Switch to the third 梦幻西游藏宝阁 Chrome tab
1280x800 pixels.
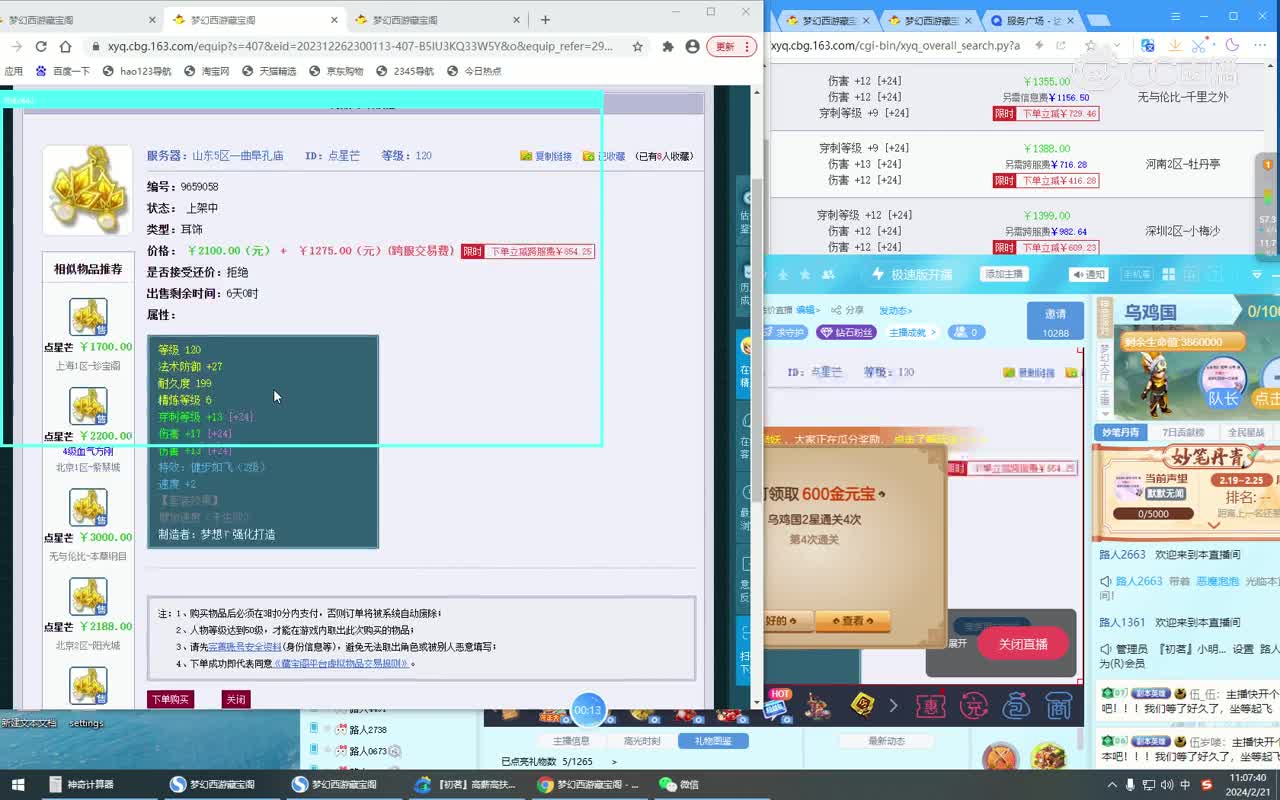click(435, 19)
